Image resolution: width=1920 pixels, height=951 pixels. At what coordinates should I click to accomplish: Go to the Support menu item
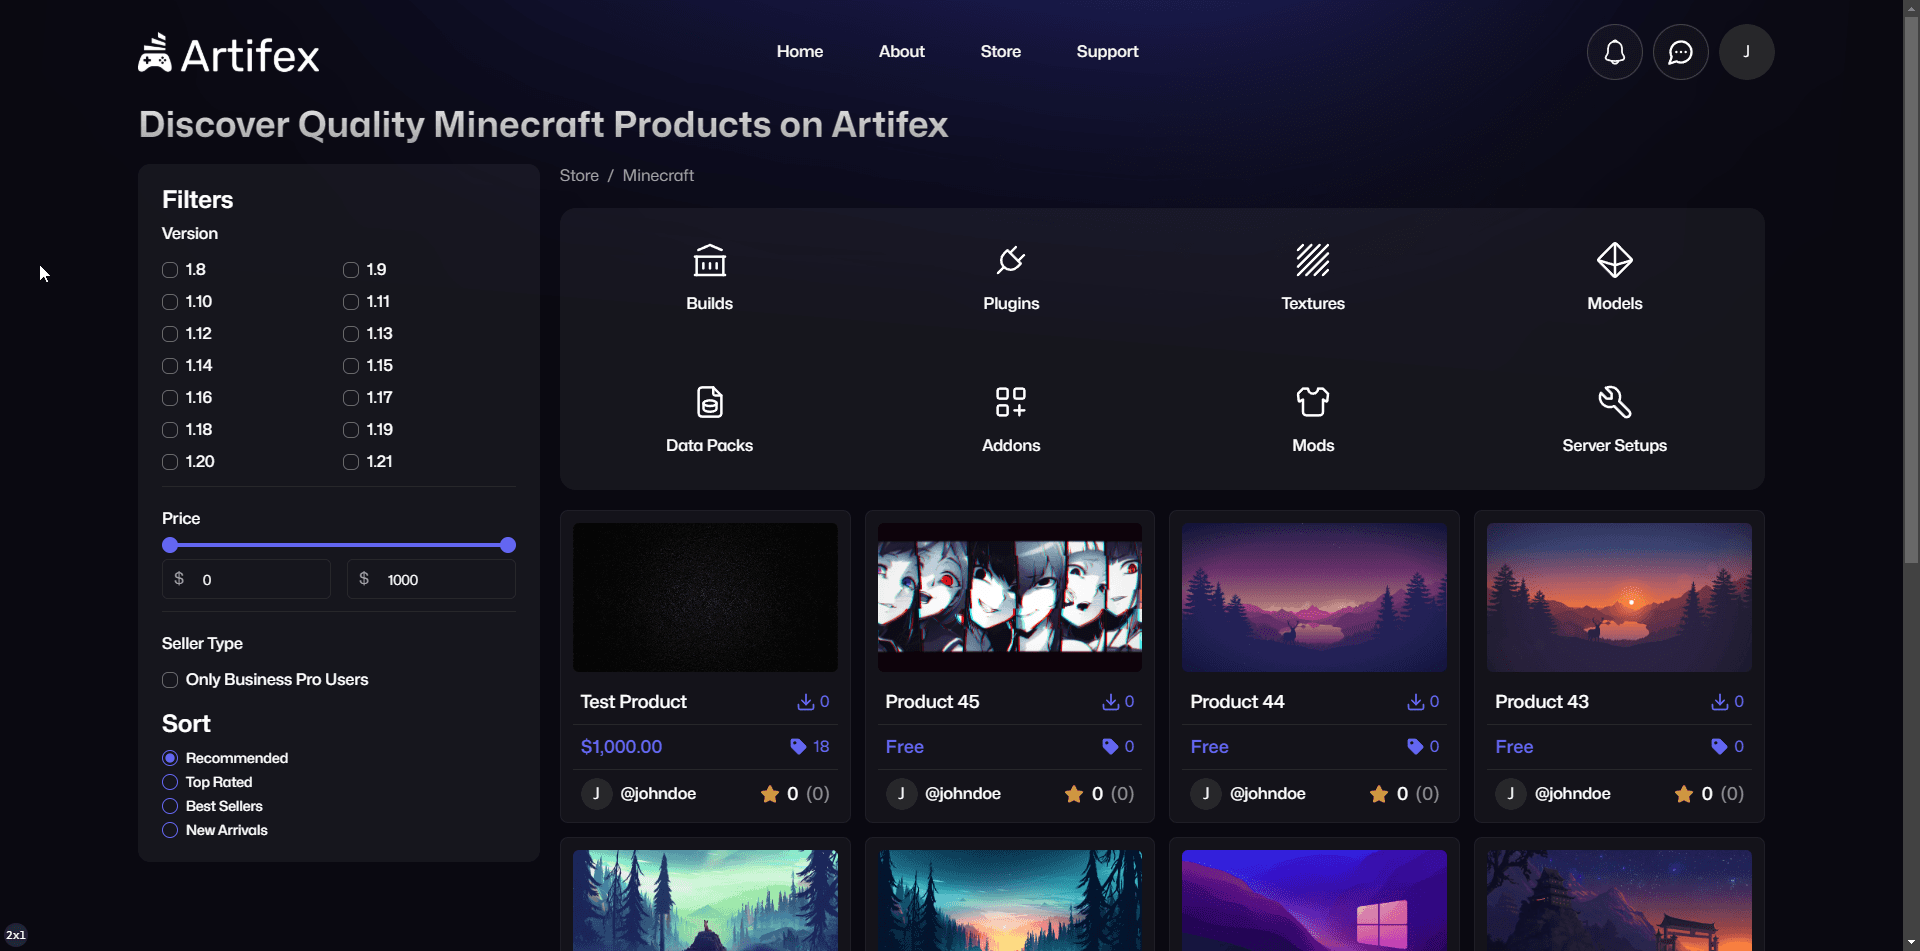[x=1107, y=51]
